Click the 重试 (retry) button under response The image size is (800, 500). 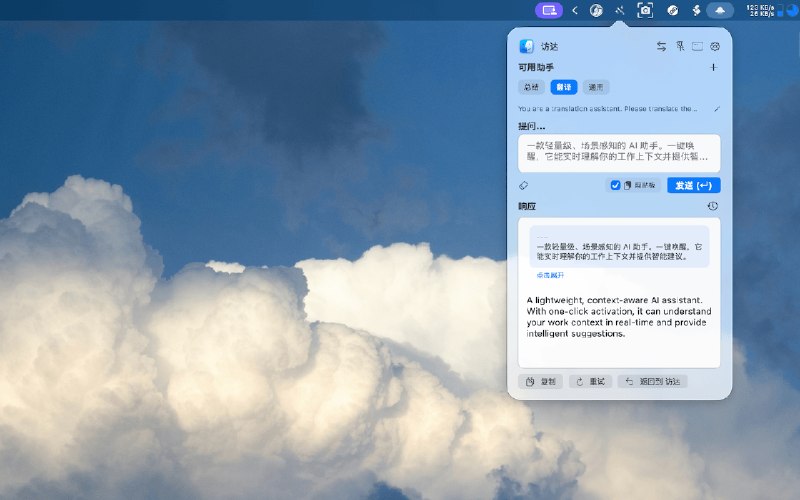point(590,382)
